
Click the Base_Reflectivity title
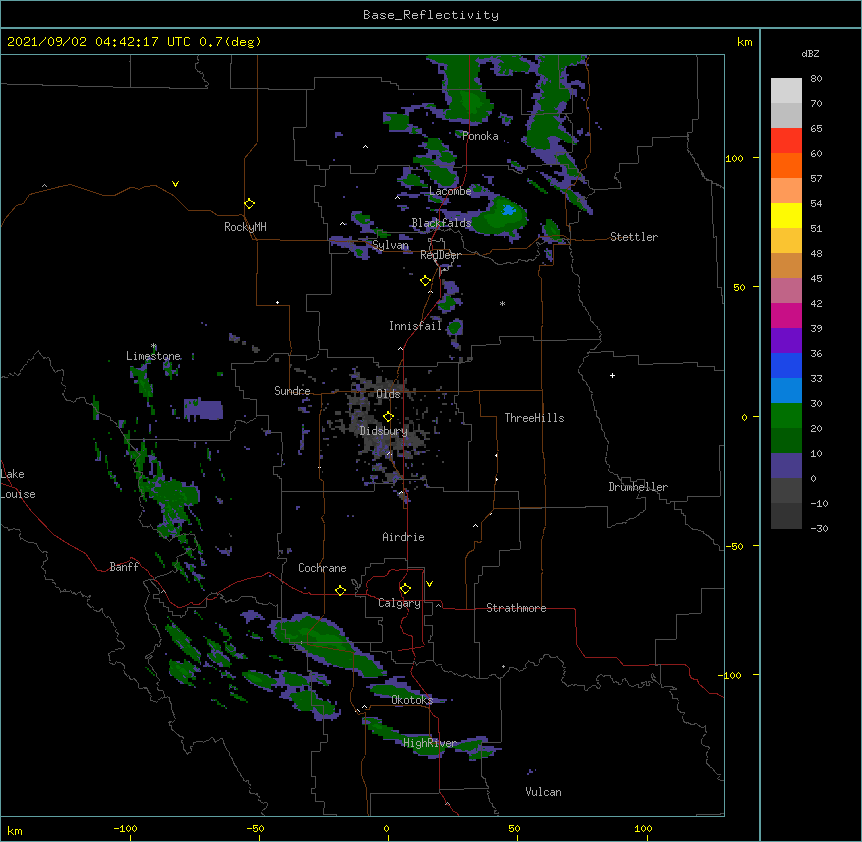pos(431,15)
